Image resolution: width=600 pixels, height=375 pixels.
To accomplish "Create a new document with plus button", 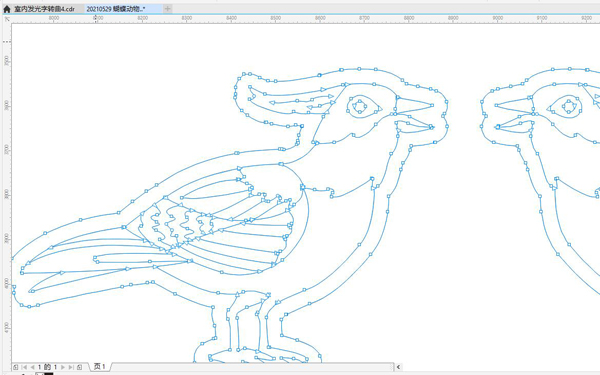I will click(167, 9).
